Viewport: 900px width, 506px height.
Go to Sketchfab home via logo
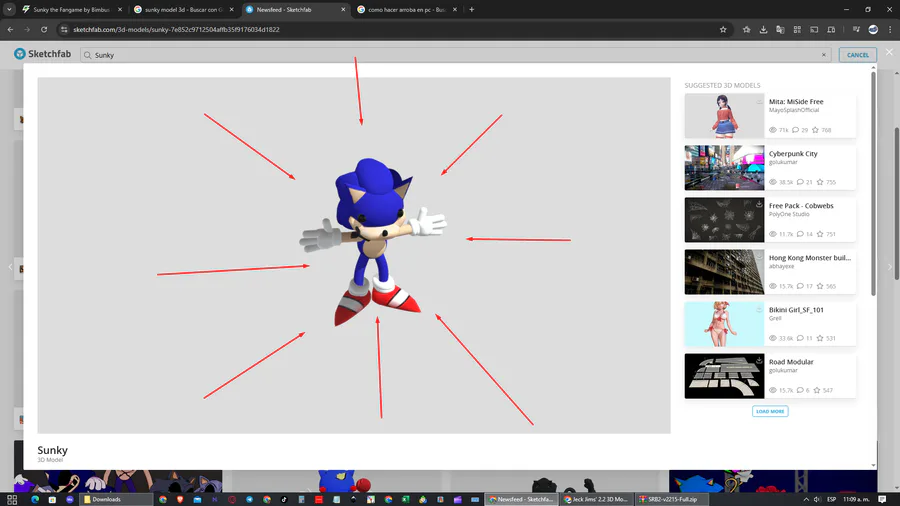point(42,54)
